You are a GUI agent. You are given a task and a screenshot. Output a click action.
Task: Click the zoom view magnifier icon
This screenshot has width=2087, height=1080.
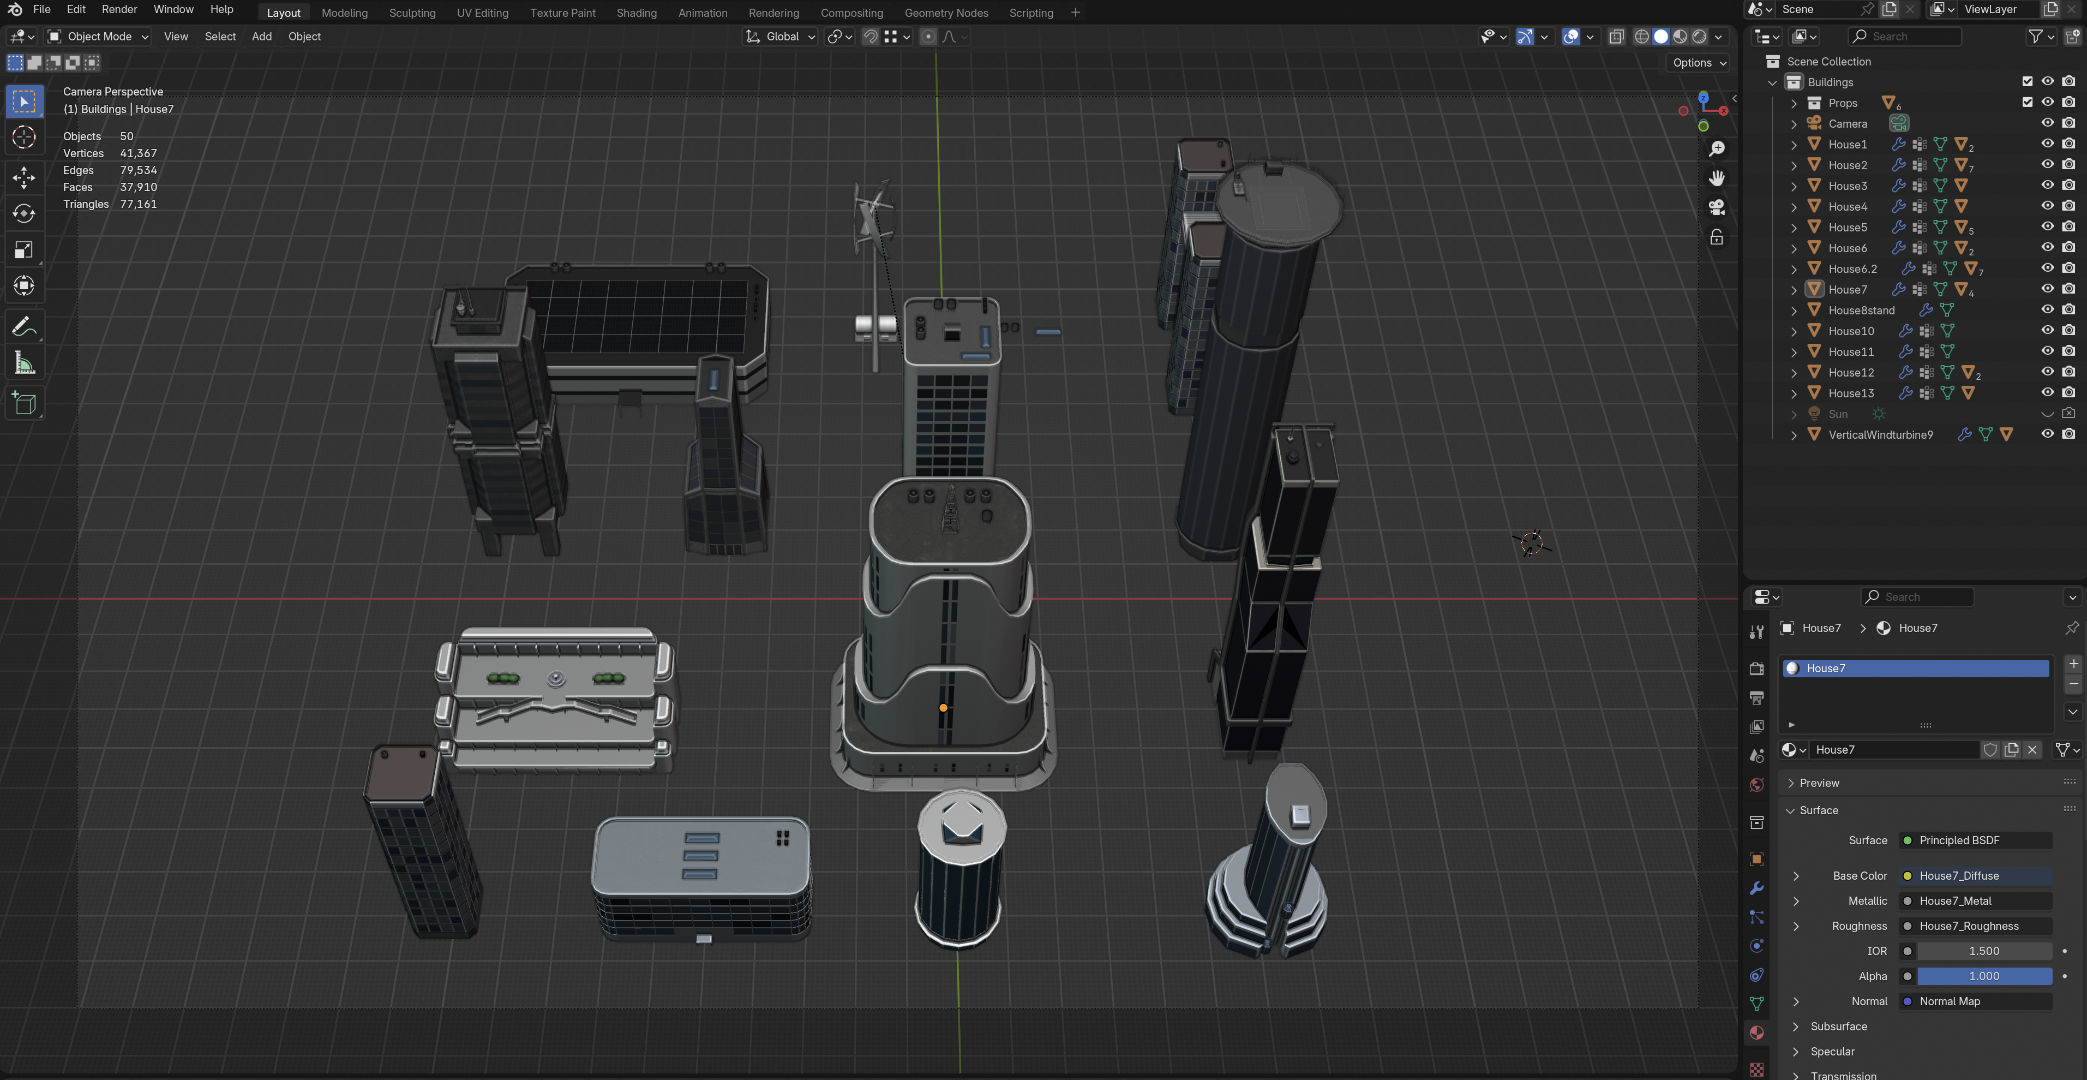pyautogui.click(x=1717, y=149)
